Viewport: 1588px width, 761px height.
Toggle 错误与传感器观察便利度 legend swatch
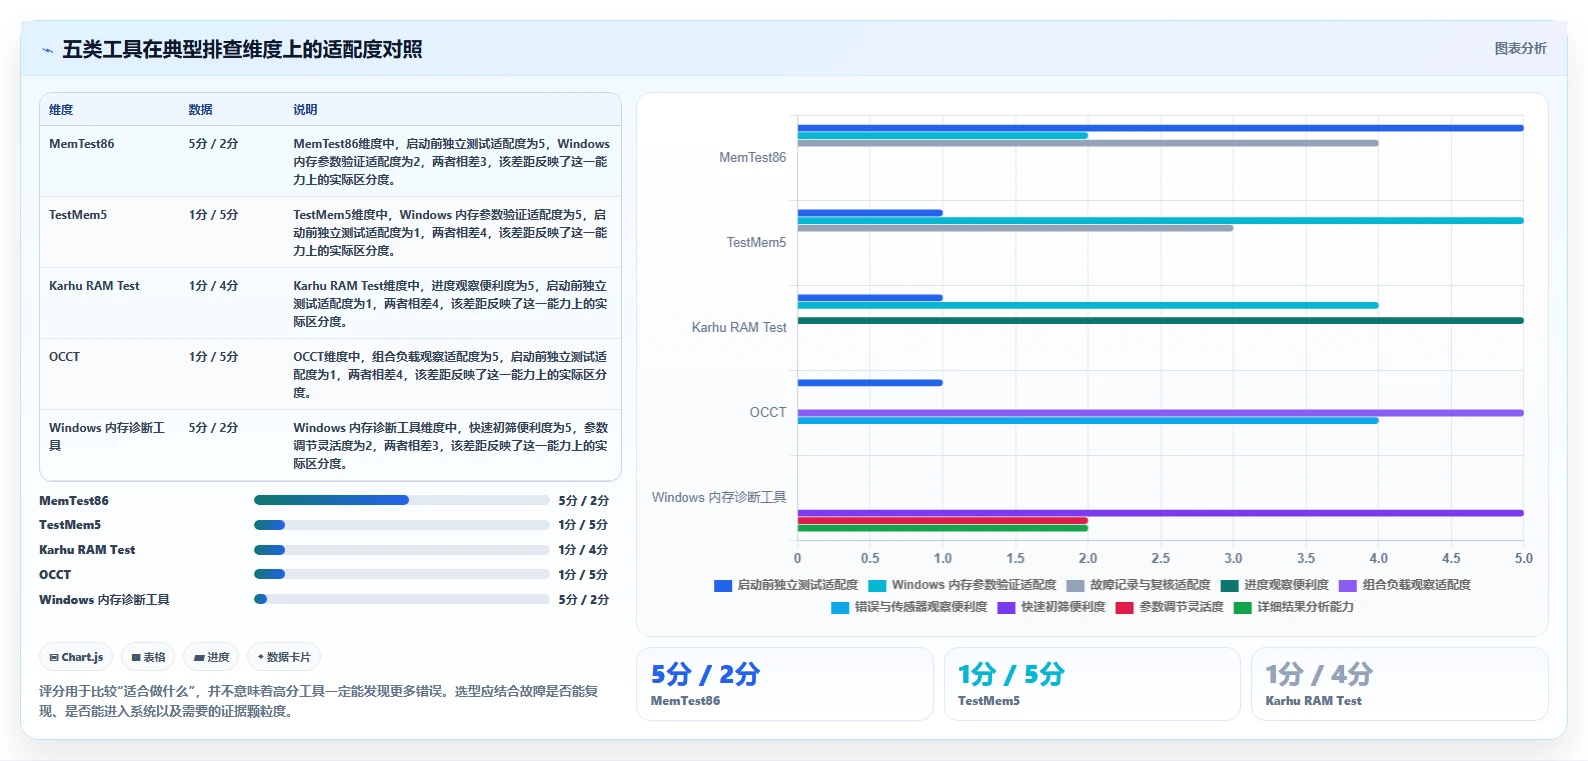[840, 607]
